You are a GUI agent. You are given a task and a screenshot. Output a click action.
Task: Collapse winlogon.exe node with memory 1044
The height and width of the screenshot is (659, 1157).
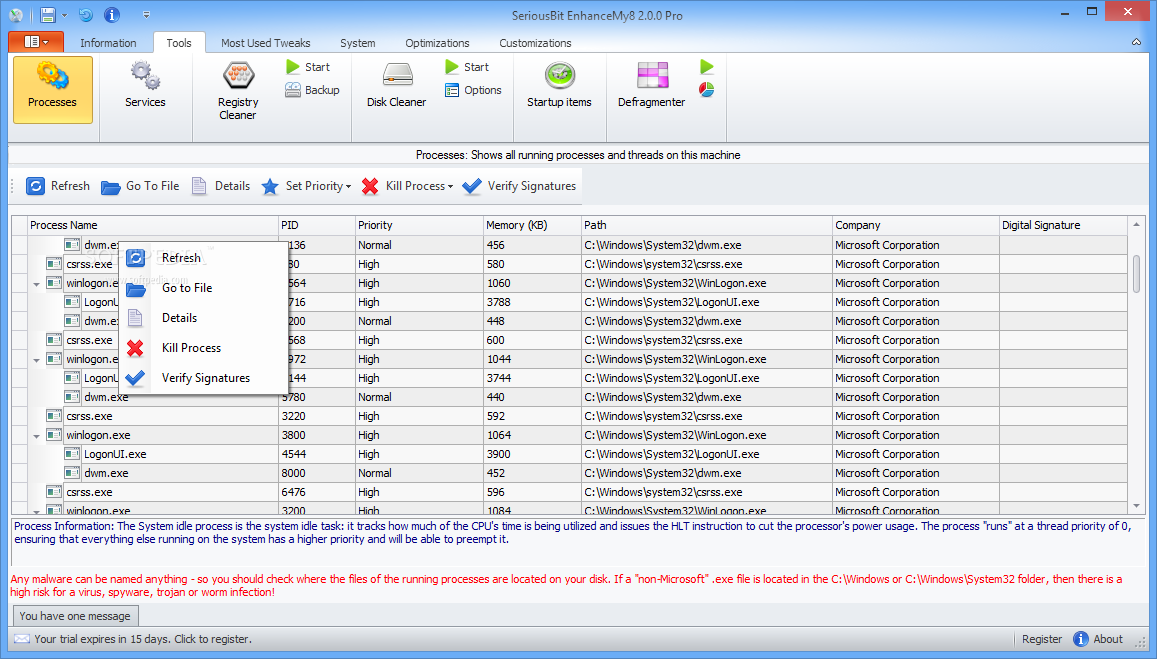click(x=36, y=360)
